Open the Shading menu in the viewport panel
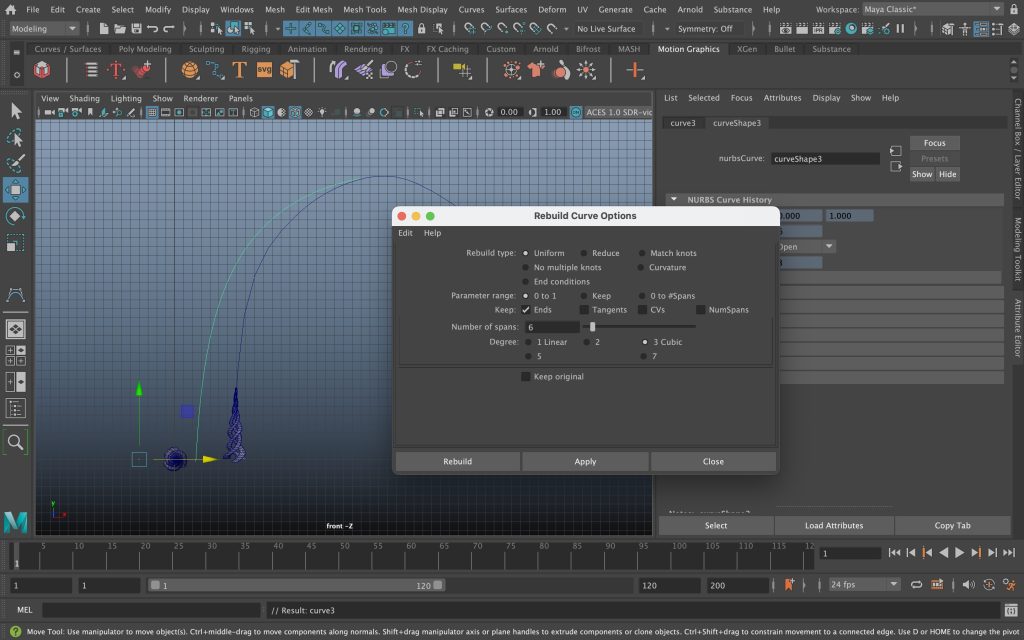The image size is (1024, 640). 84,98
